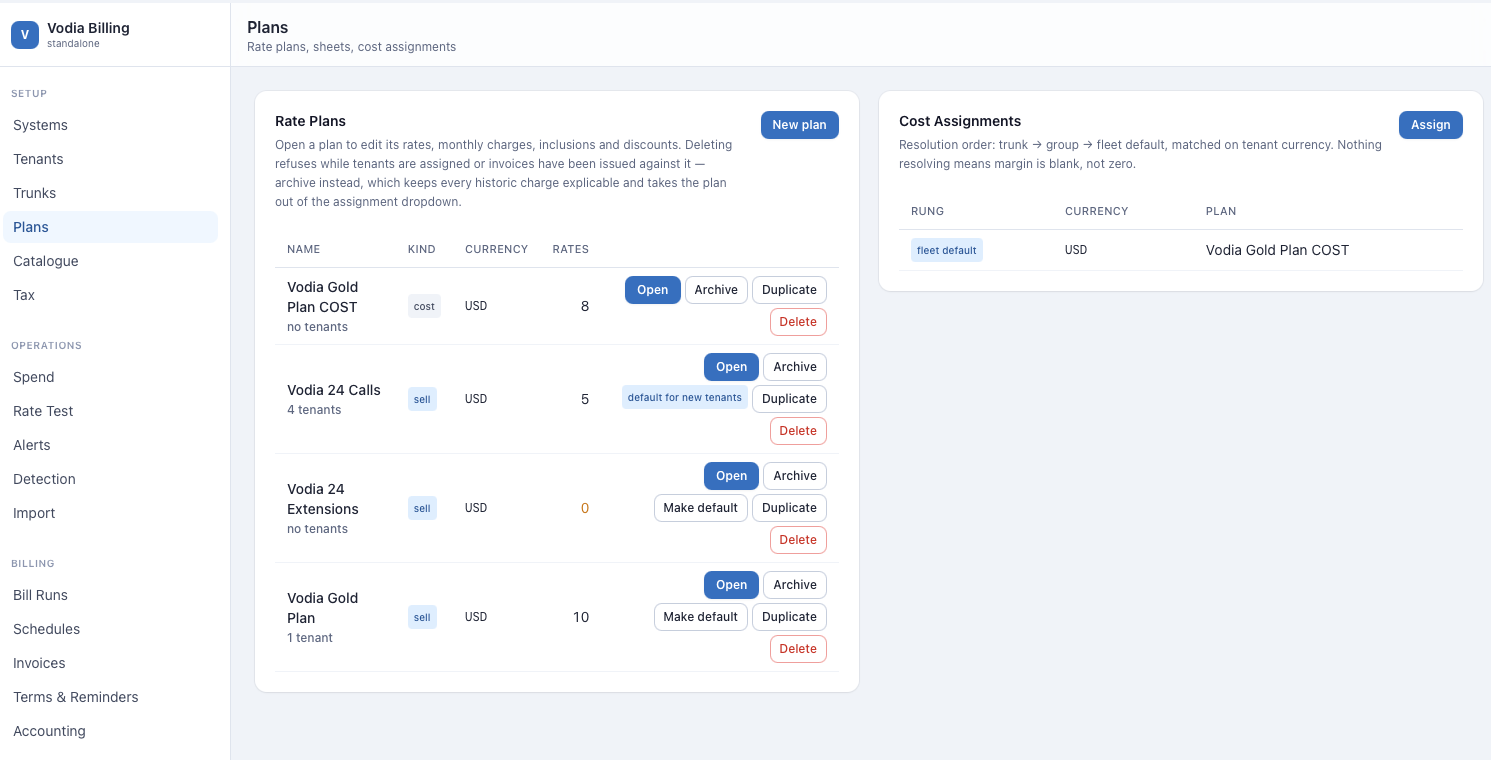
Task: Click the '1 tenant' label
Action: 310,638
